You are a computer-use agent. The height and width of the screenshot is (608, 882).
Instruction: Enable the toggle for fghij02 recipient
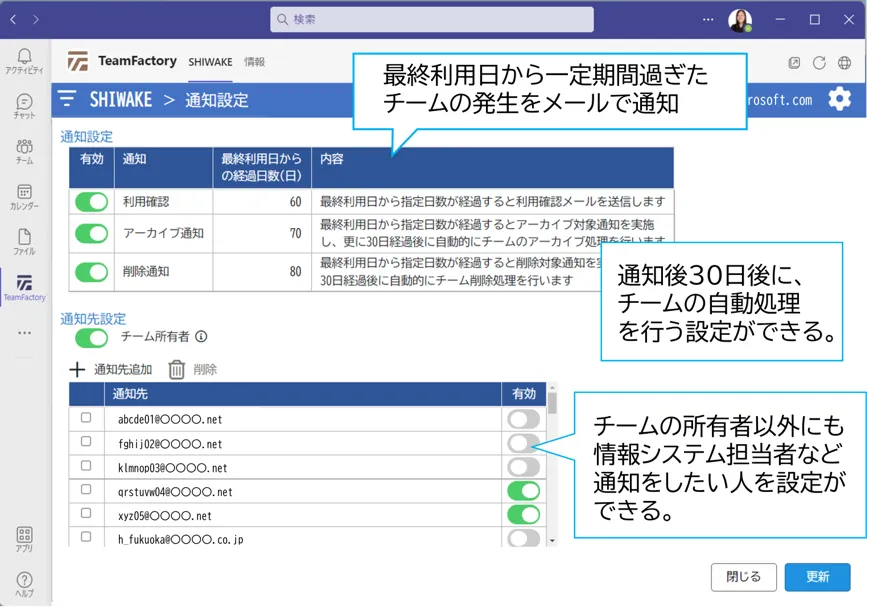point(523,443)
